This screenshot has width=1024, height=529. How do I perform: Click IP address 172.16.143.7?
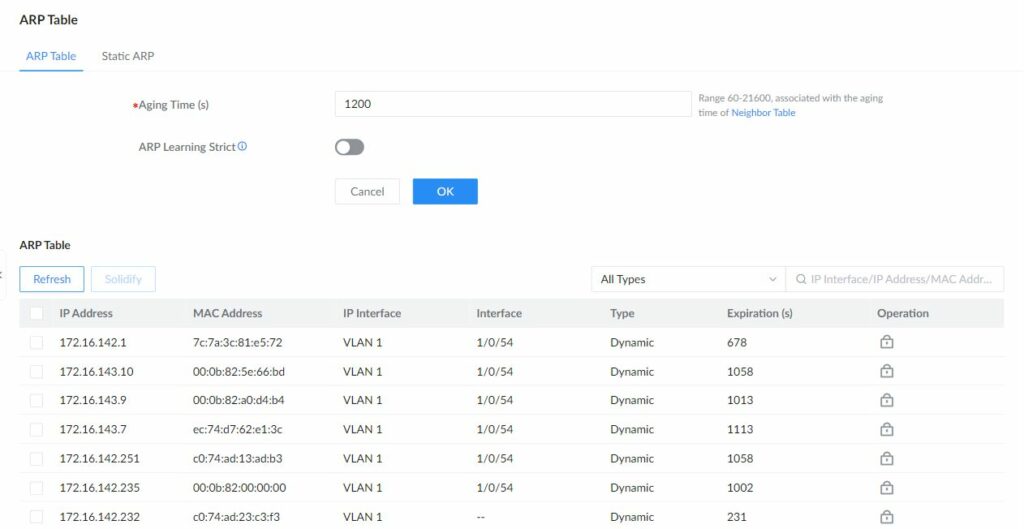(93, 429)
